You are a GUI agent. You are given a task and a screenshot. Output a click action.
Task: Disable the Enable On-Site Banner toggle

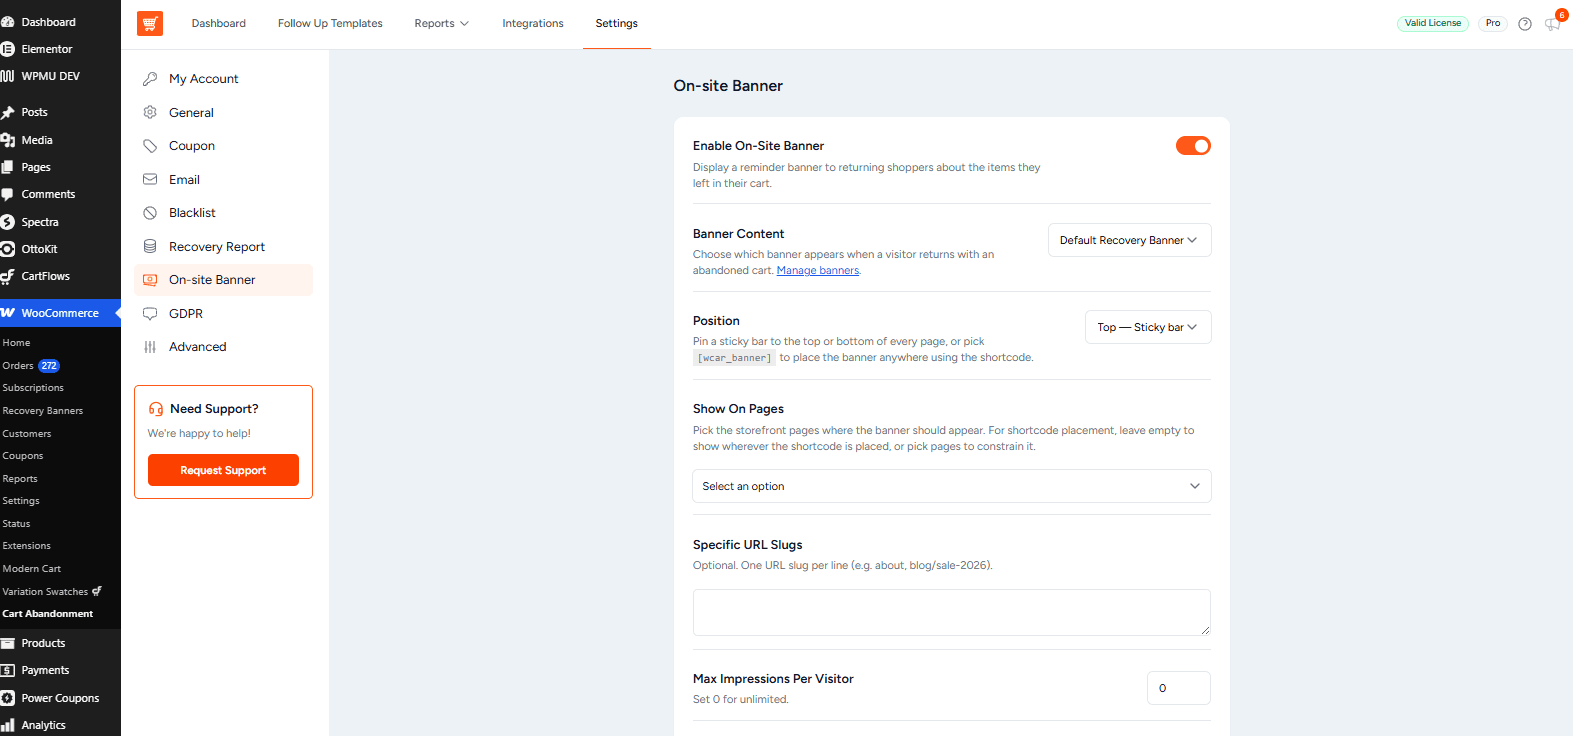[x=1193, y=146]
